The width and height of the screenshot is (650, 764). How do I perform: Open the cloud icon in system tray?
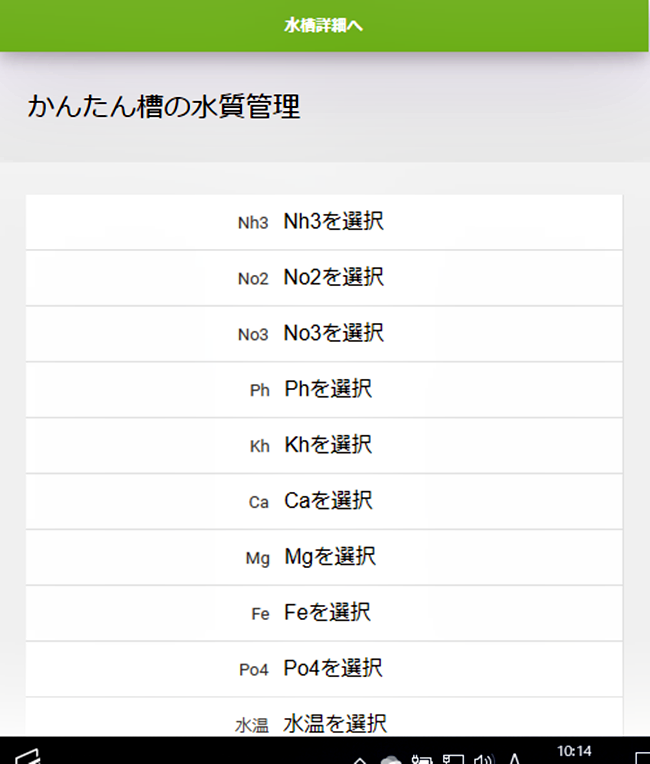coord(391,760)
